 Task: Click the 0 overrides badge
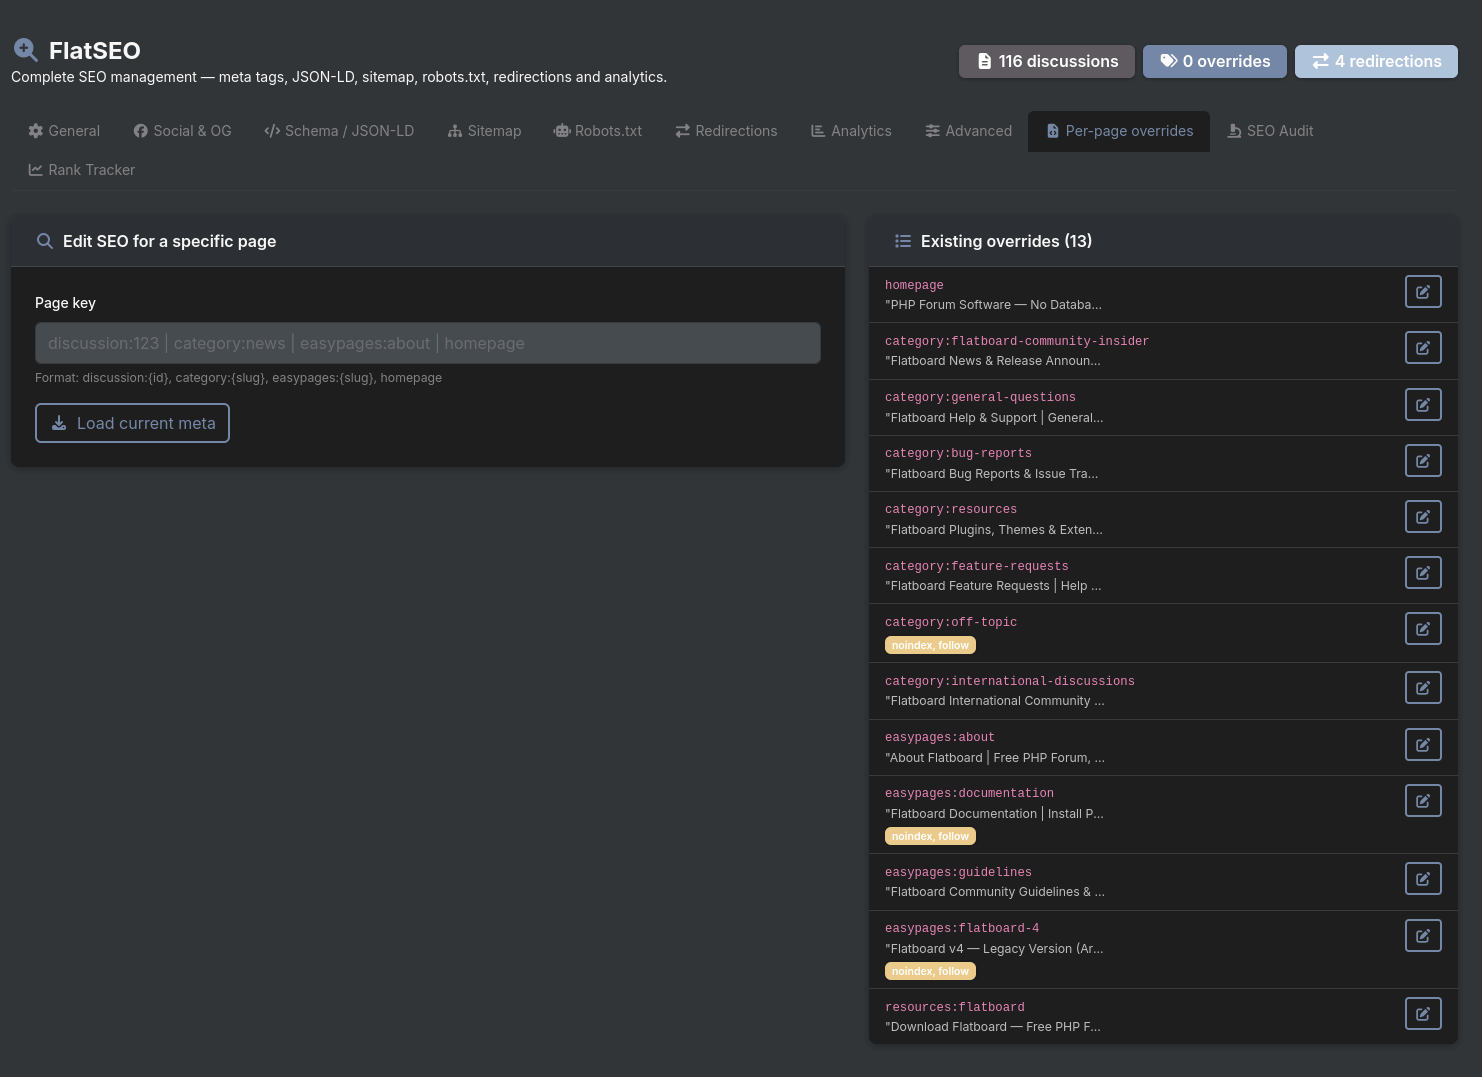(x=1214, y=61)
